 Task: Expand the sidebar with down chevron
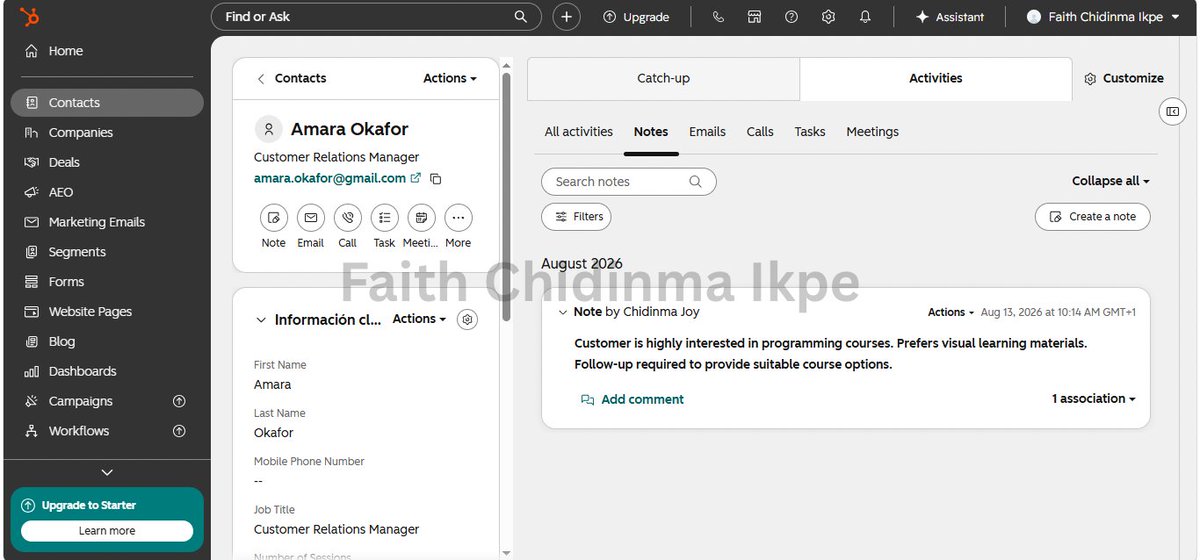point(107,472)
